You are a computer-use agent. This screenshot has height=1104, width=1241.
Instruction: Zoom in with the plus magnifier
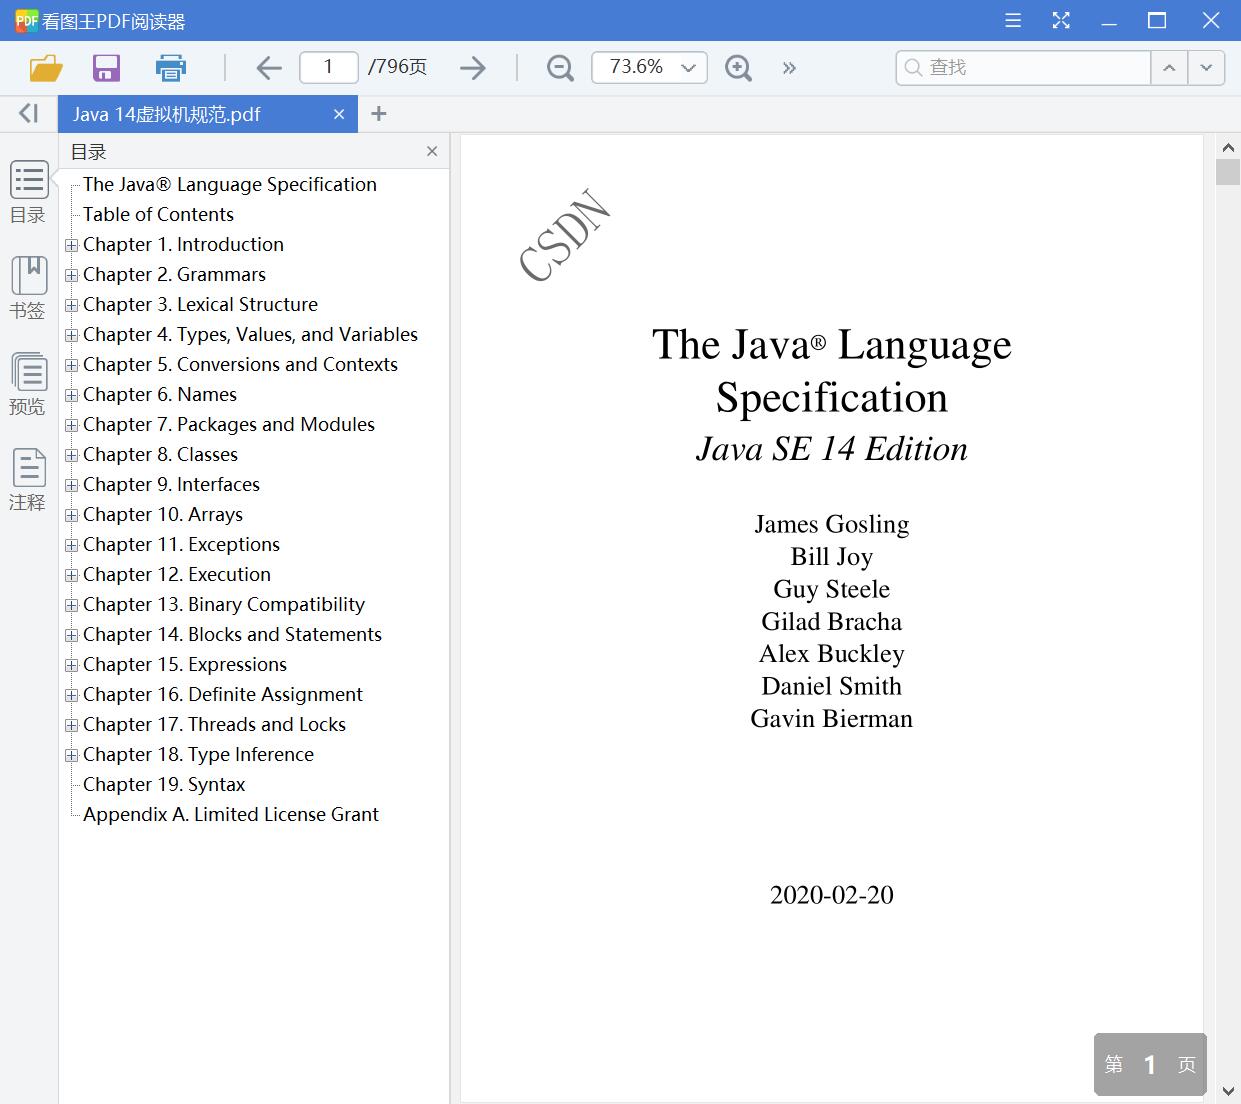click(738, 68)
